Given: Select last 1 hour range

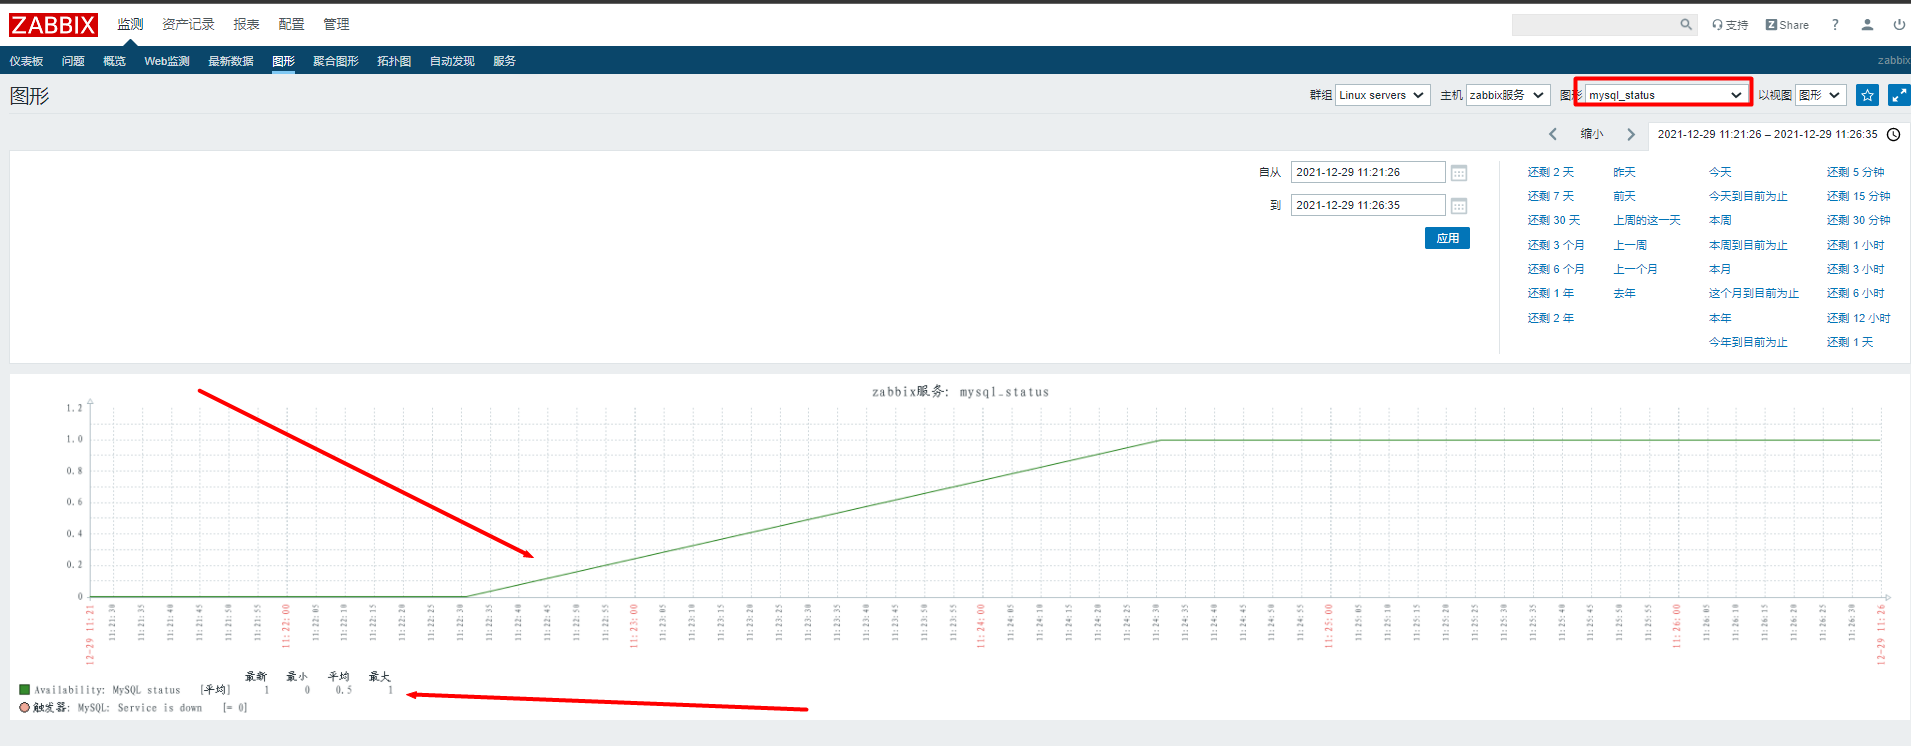Looking at the screenshot, I should (x=1855, y=245).
